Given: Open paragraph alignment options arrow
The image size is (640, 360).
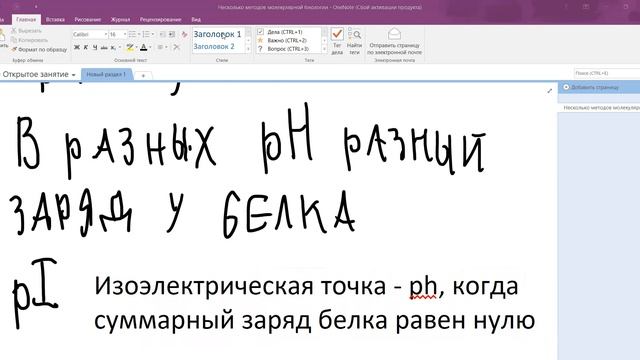Looking at the screenshot, I should pyautogui.click(x=166, y=47).
